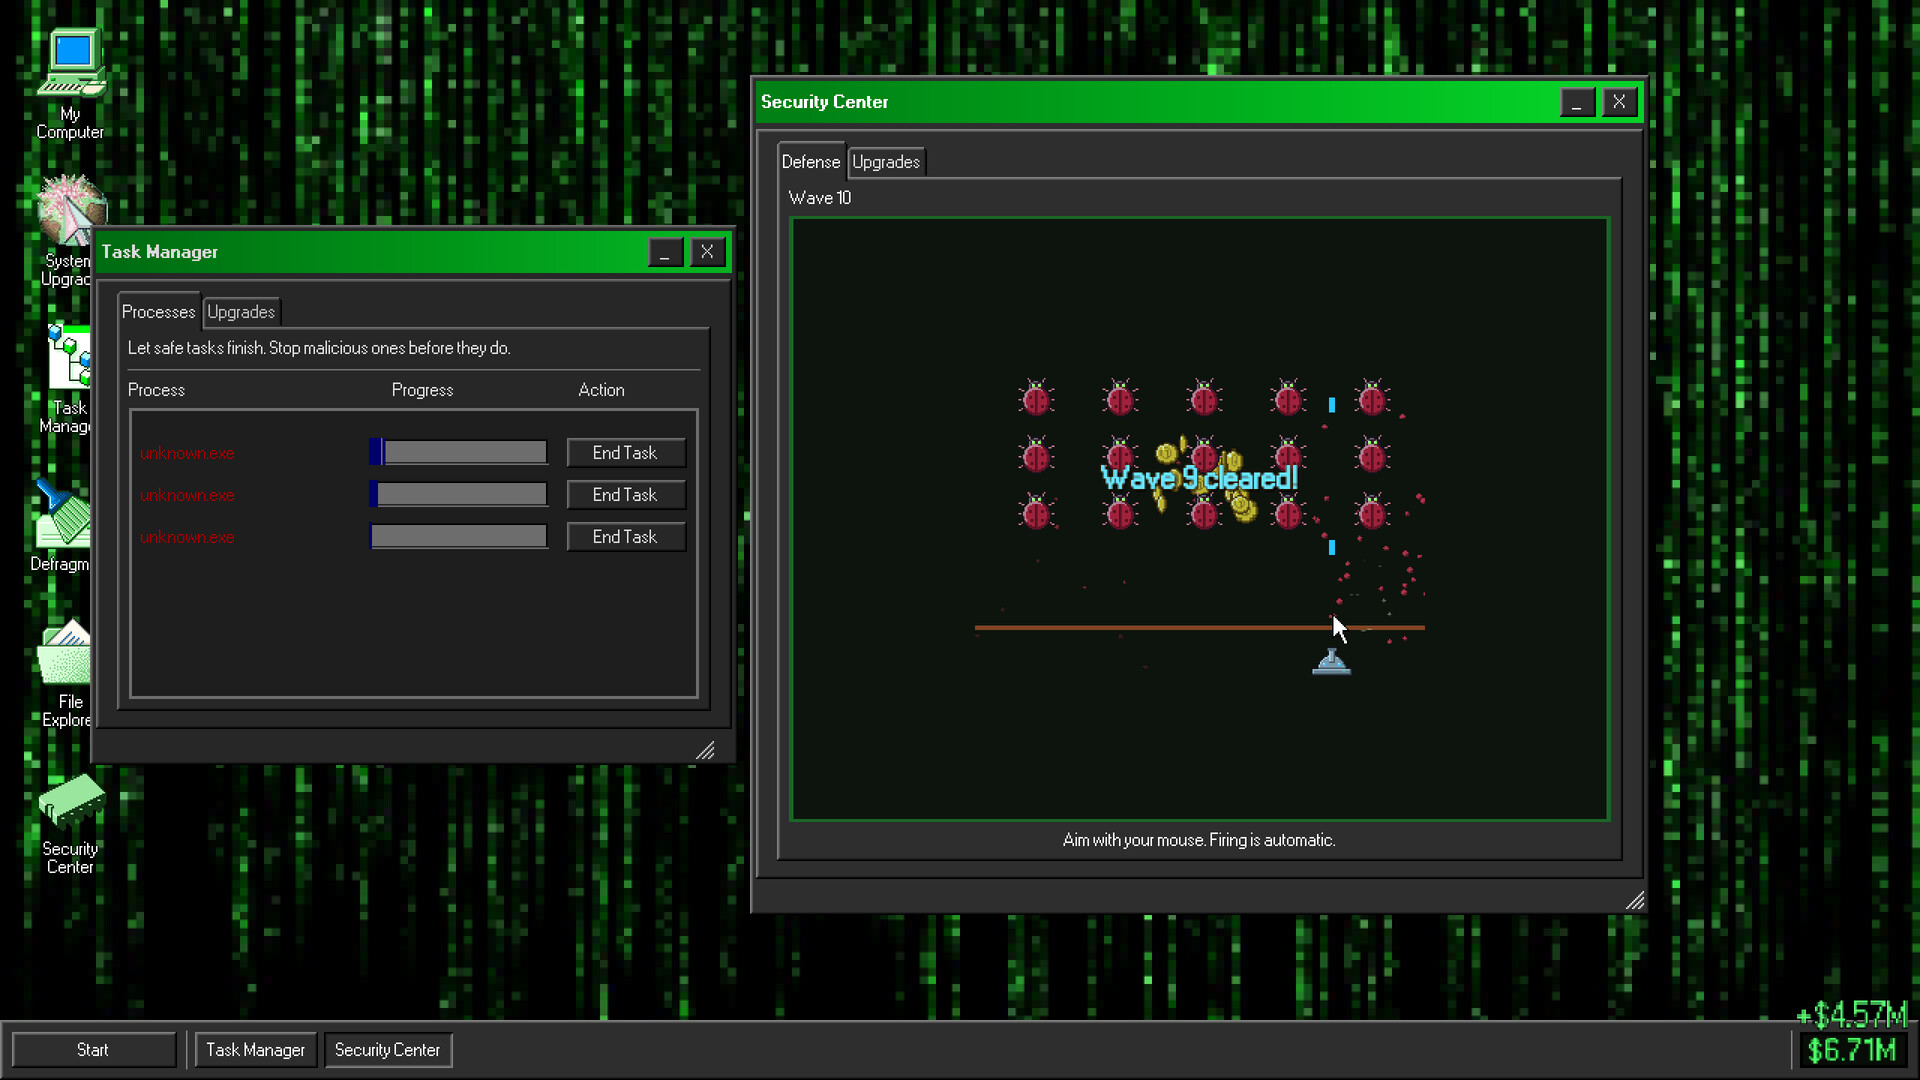This screenshot has height=1080, width=1920.
Task: End Task for the second unknown.exe process
Action: pos(626,495)
